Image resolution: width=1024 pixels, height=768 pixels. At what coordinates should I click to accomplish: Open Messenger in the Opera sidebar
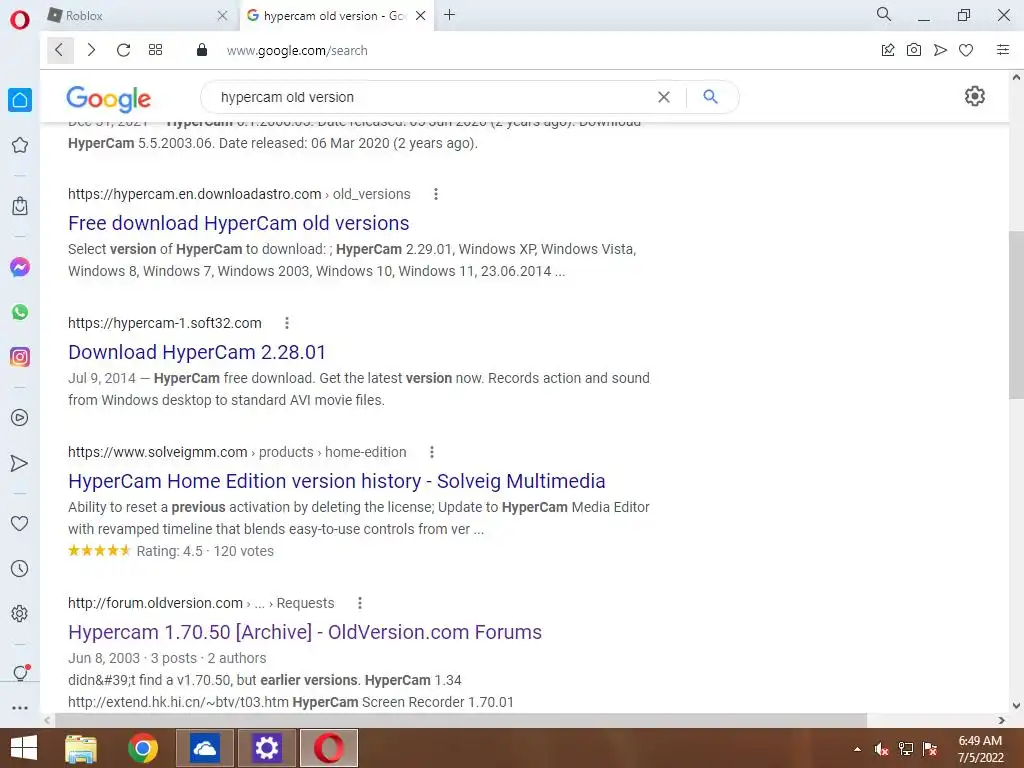click(x=20, y=267)
